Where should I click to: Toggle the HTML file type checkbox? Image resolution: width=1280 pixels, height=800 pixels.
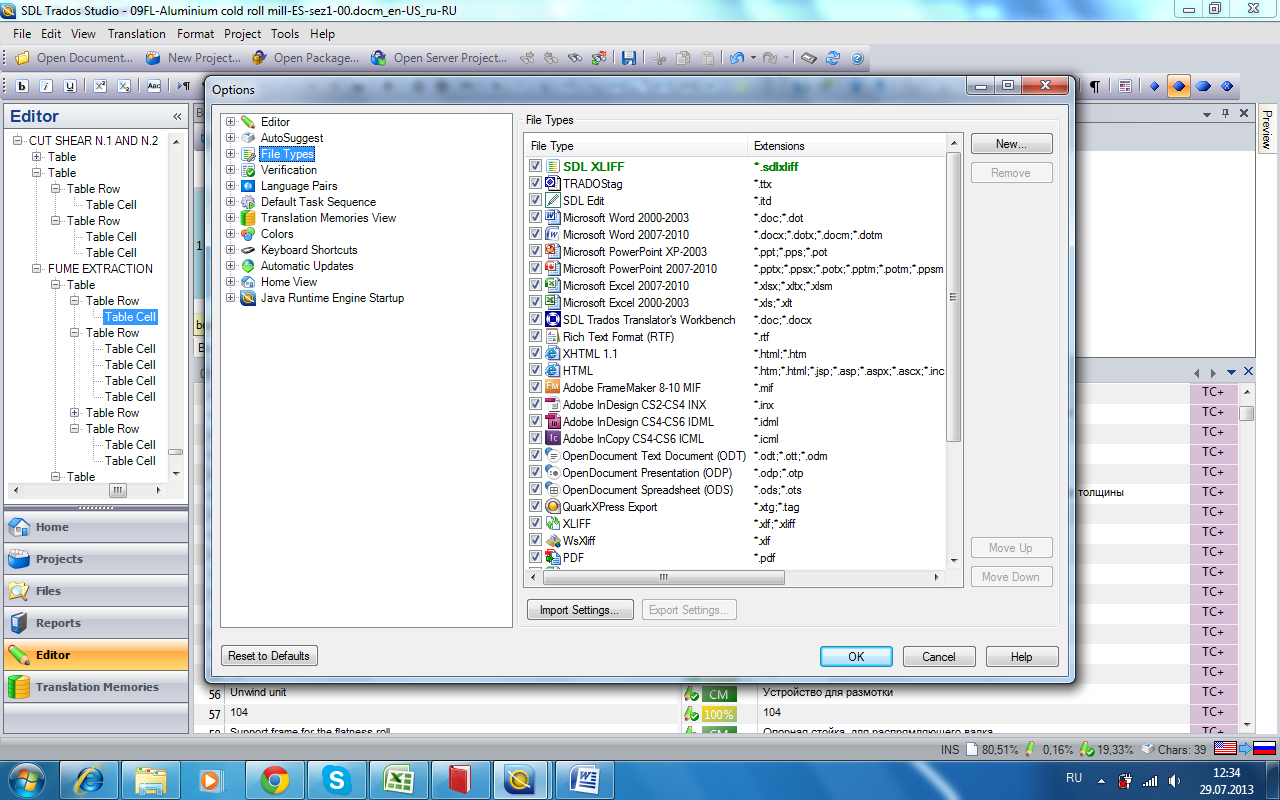point(536,370)
